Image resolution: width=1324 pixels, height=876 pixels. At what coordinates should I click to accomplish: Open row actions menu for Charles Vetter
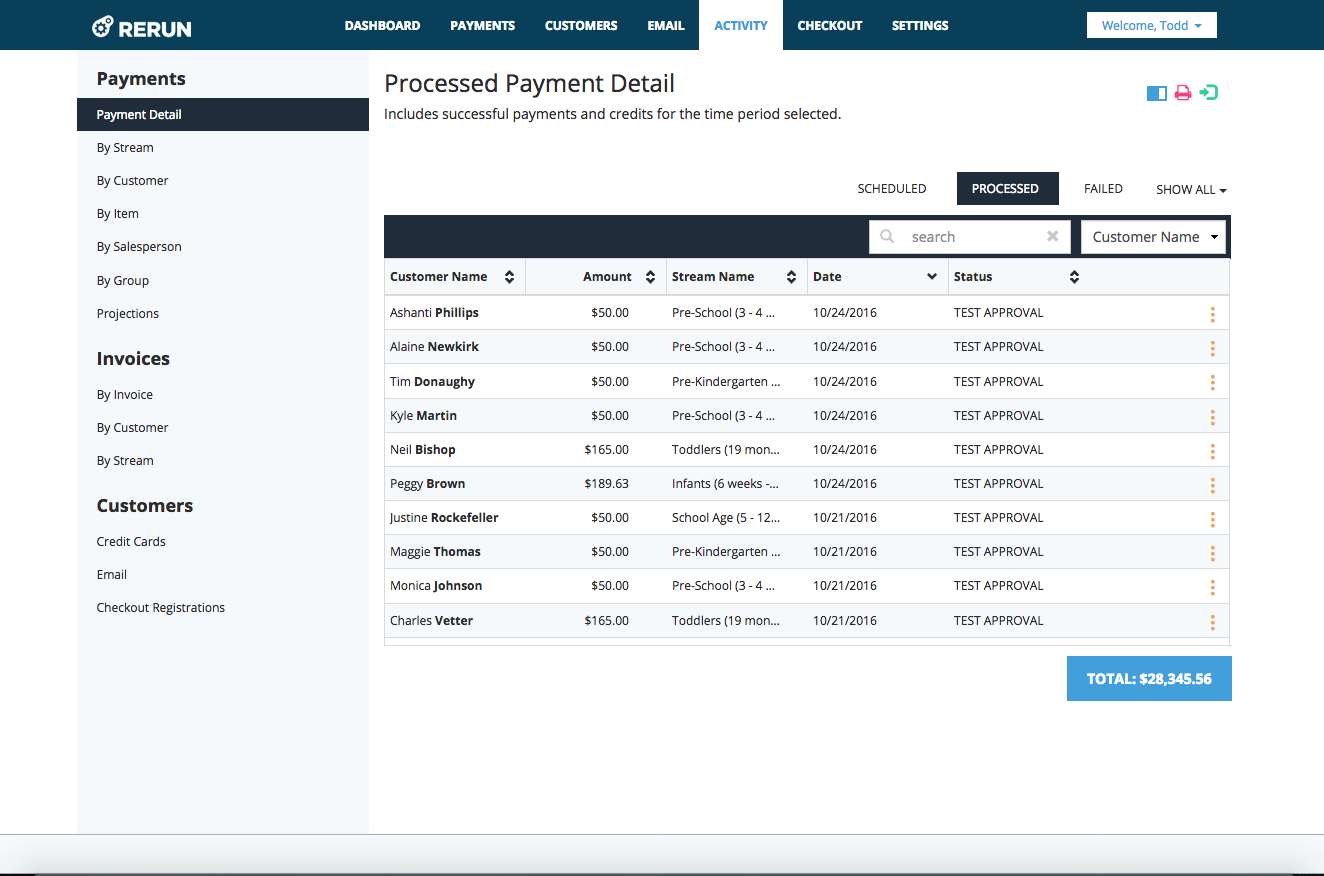click(x=1212, y=622)
